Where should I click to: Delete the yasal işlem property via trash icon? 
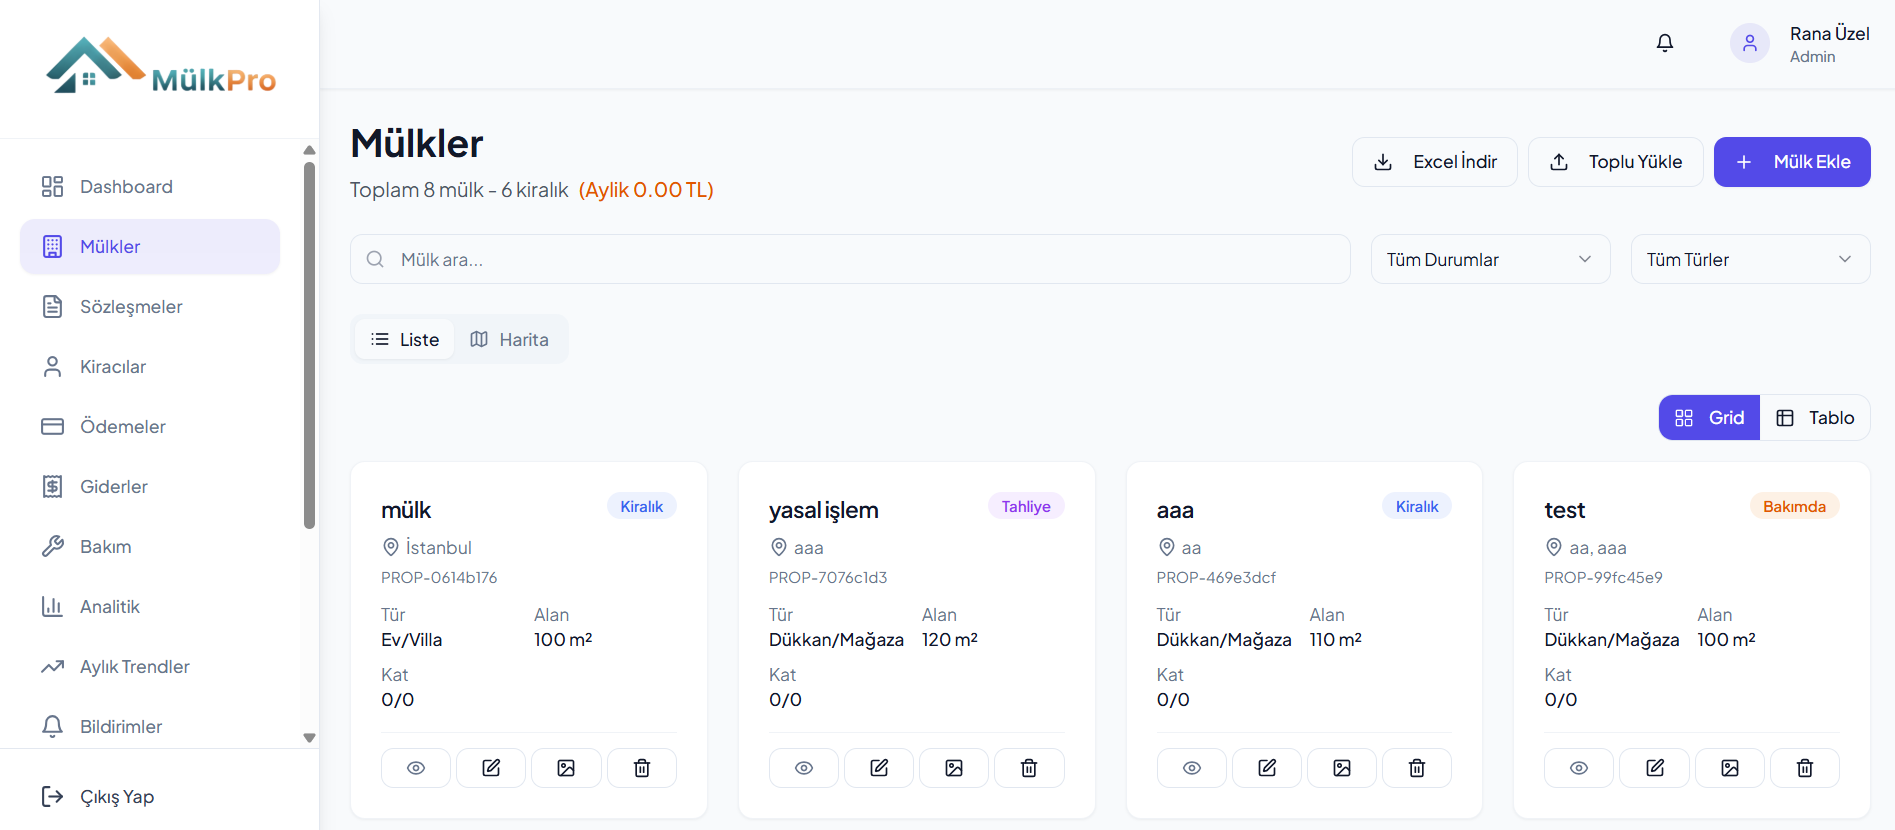[x=1029, y=768]
